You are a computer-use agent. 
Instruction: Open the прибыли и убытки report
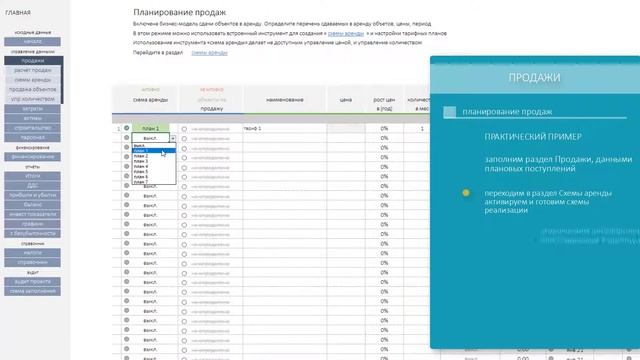tap(33, 195)
